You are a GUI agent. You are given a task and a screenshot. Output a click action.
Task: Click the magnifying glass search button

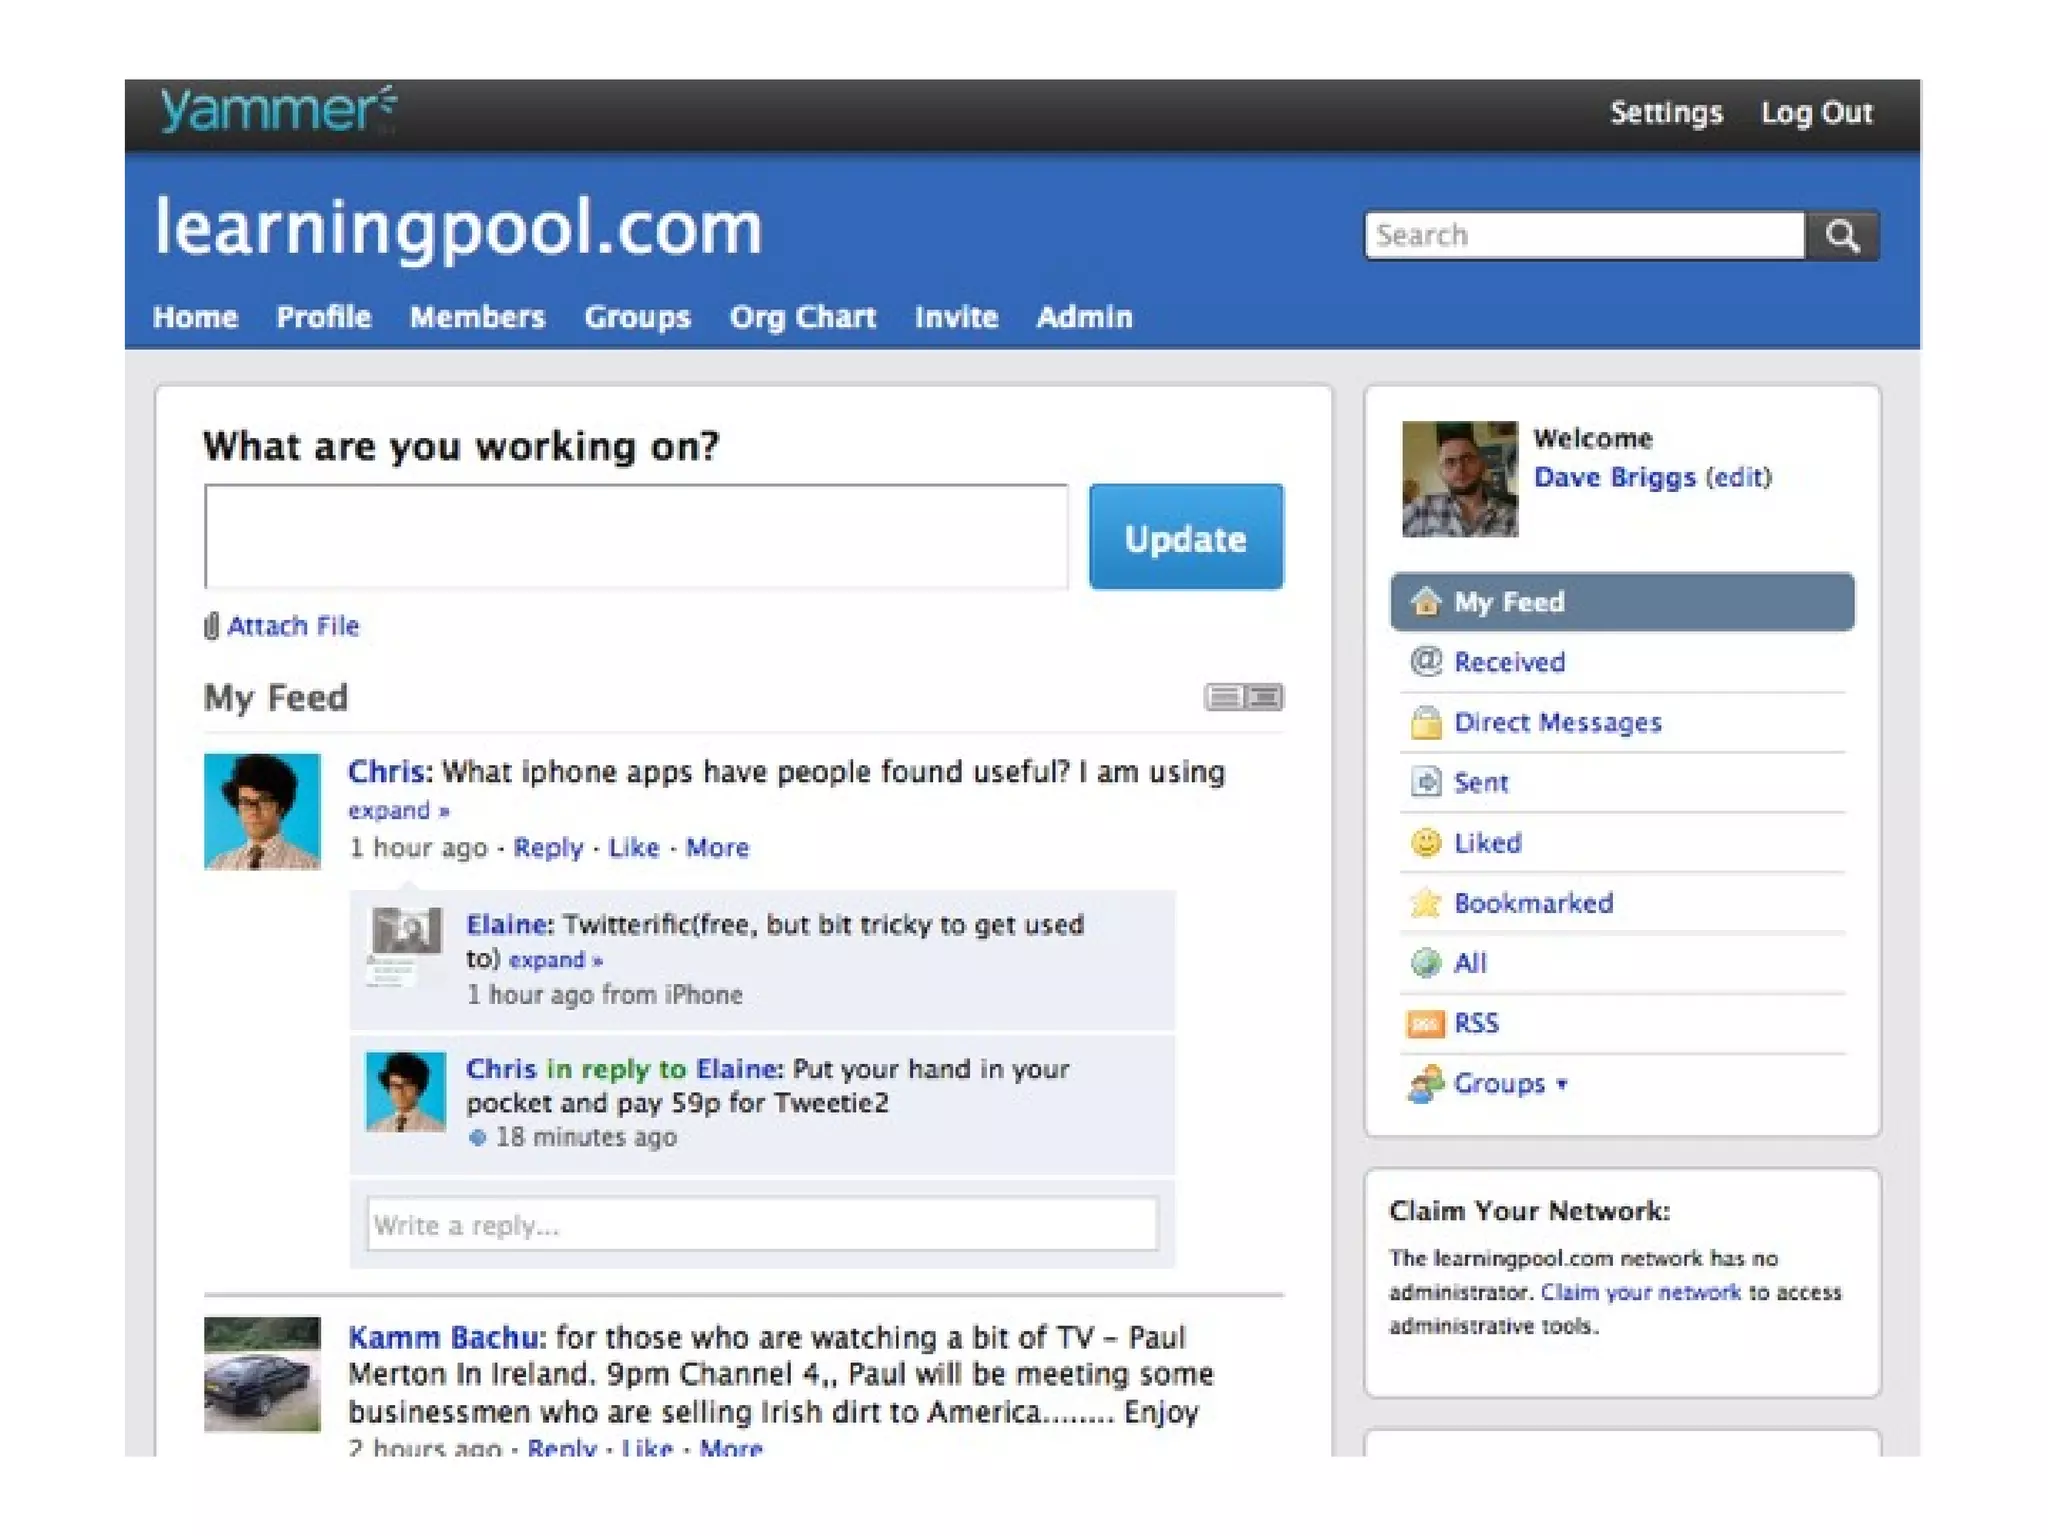click(x=1842, y=236)
